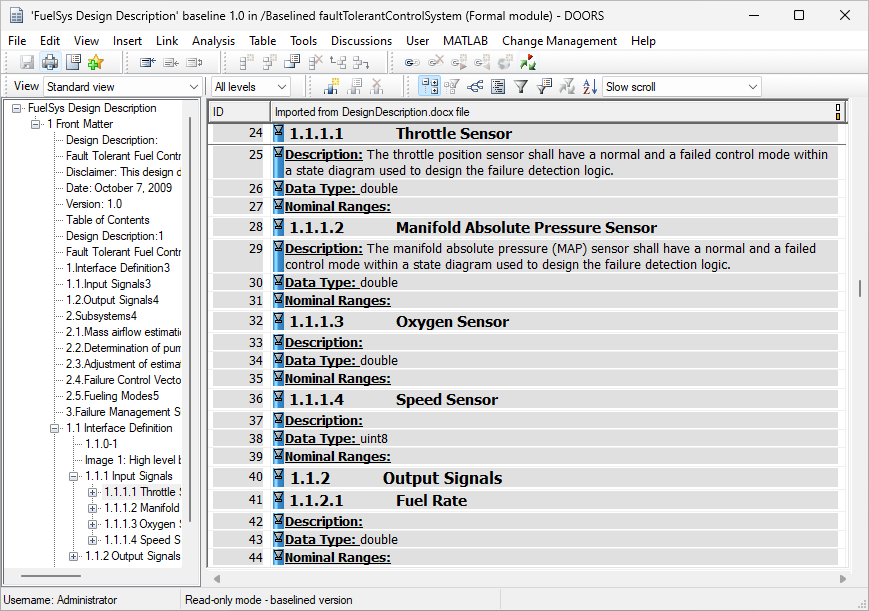Click the create object one level below icon

pos(269,63)
